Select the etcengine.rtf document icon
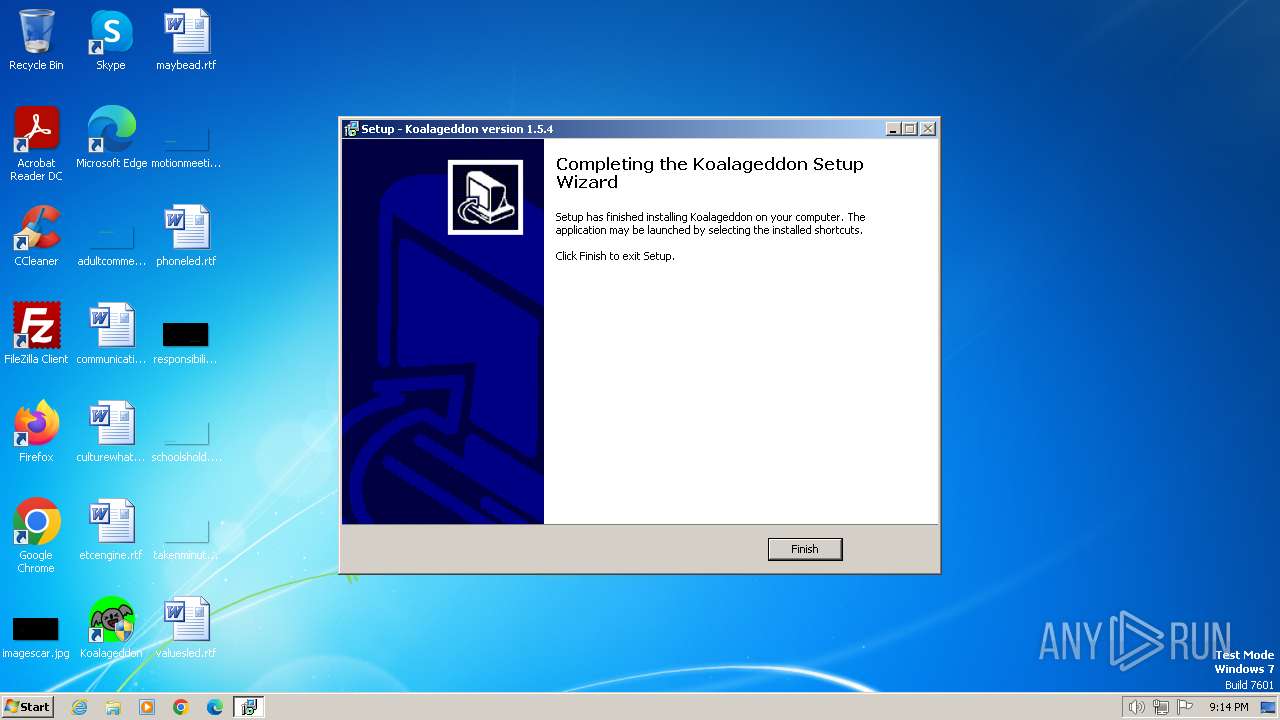Image resolution: width=1280 pixels, height=720 pixels. pyautogui.click(x=111, y=530)
